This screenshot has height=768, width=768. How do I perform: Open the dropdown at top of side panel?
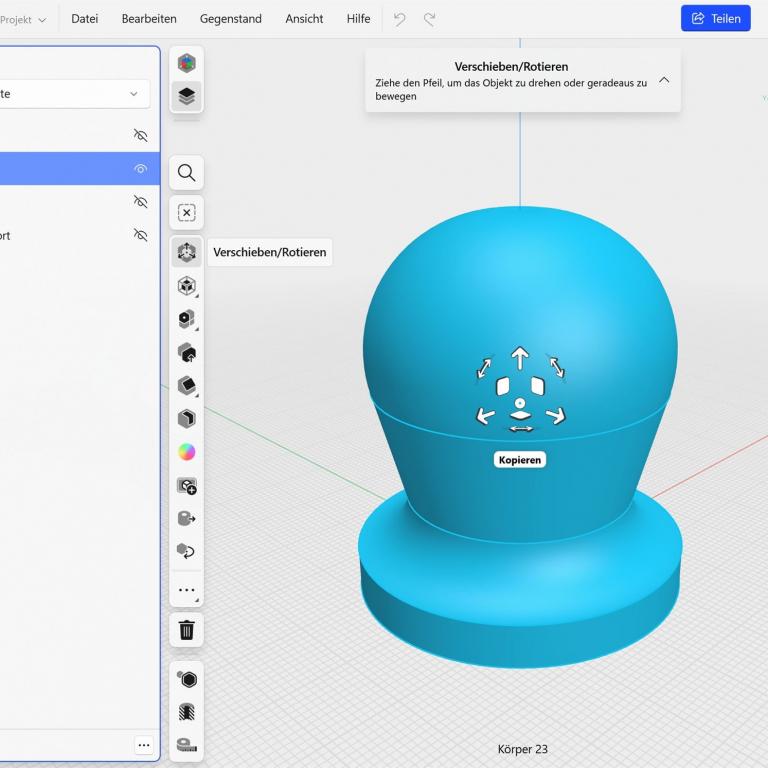[x=75, y=94]
